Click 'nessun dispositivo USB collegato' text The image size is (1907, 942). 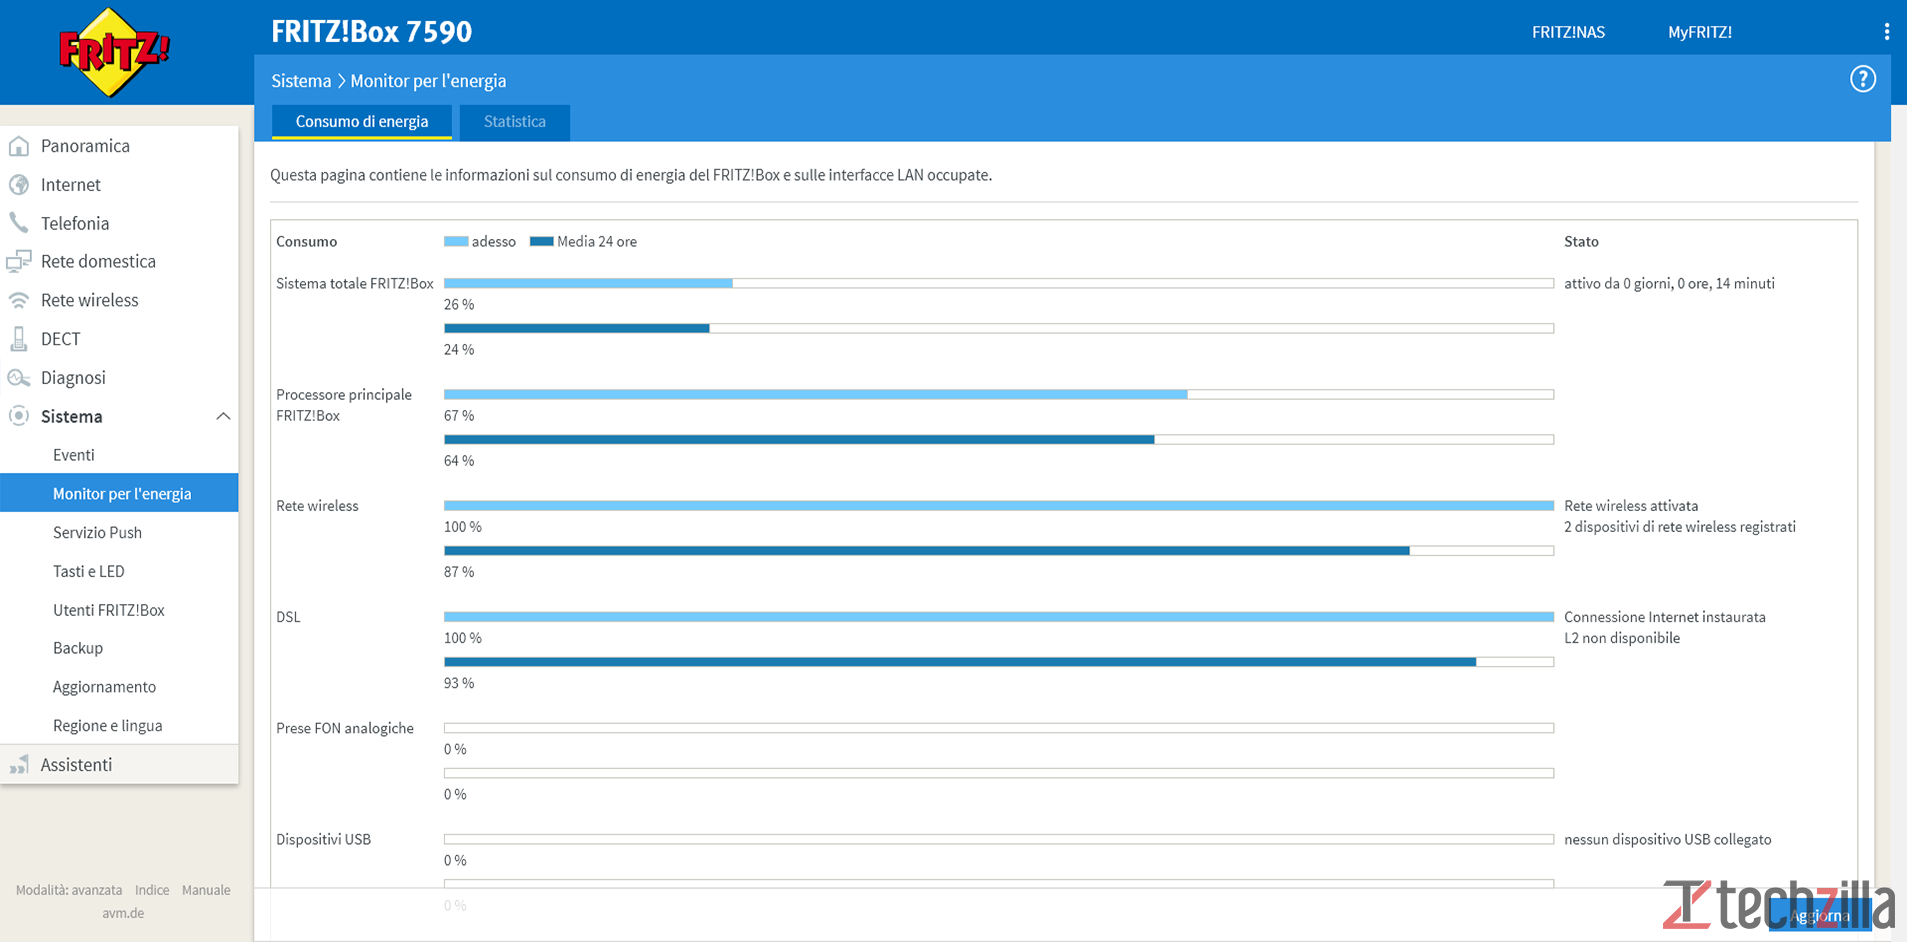point(1667,839)
